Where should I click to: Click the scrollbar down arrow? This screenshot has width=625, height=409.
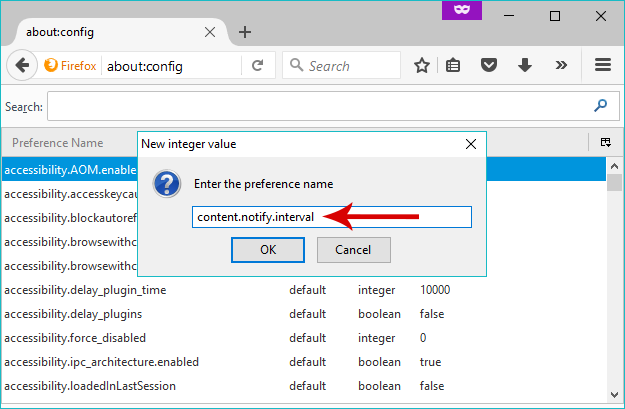[x=615, y=395]
